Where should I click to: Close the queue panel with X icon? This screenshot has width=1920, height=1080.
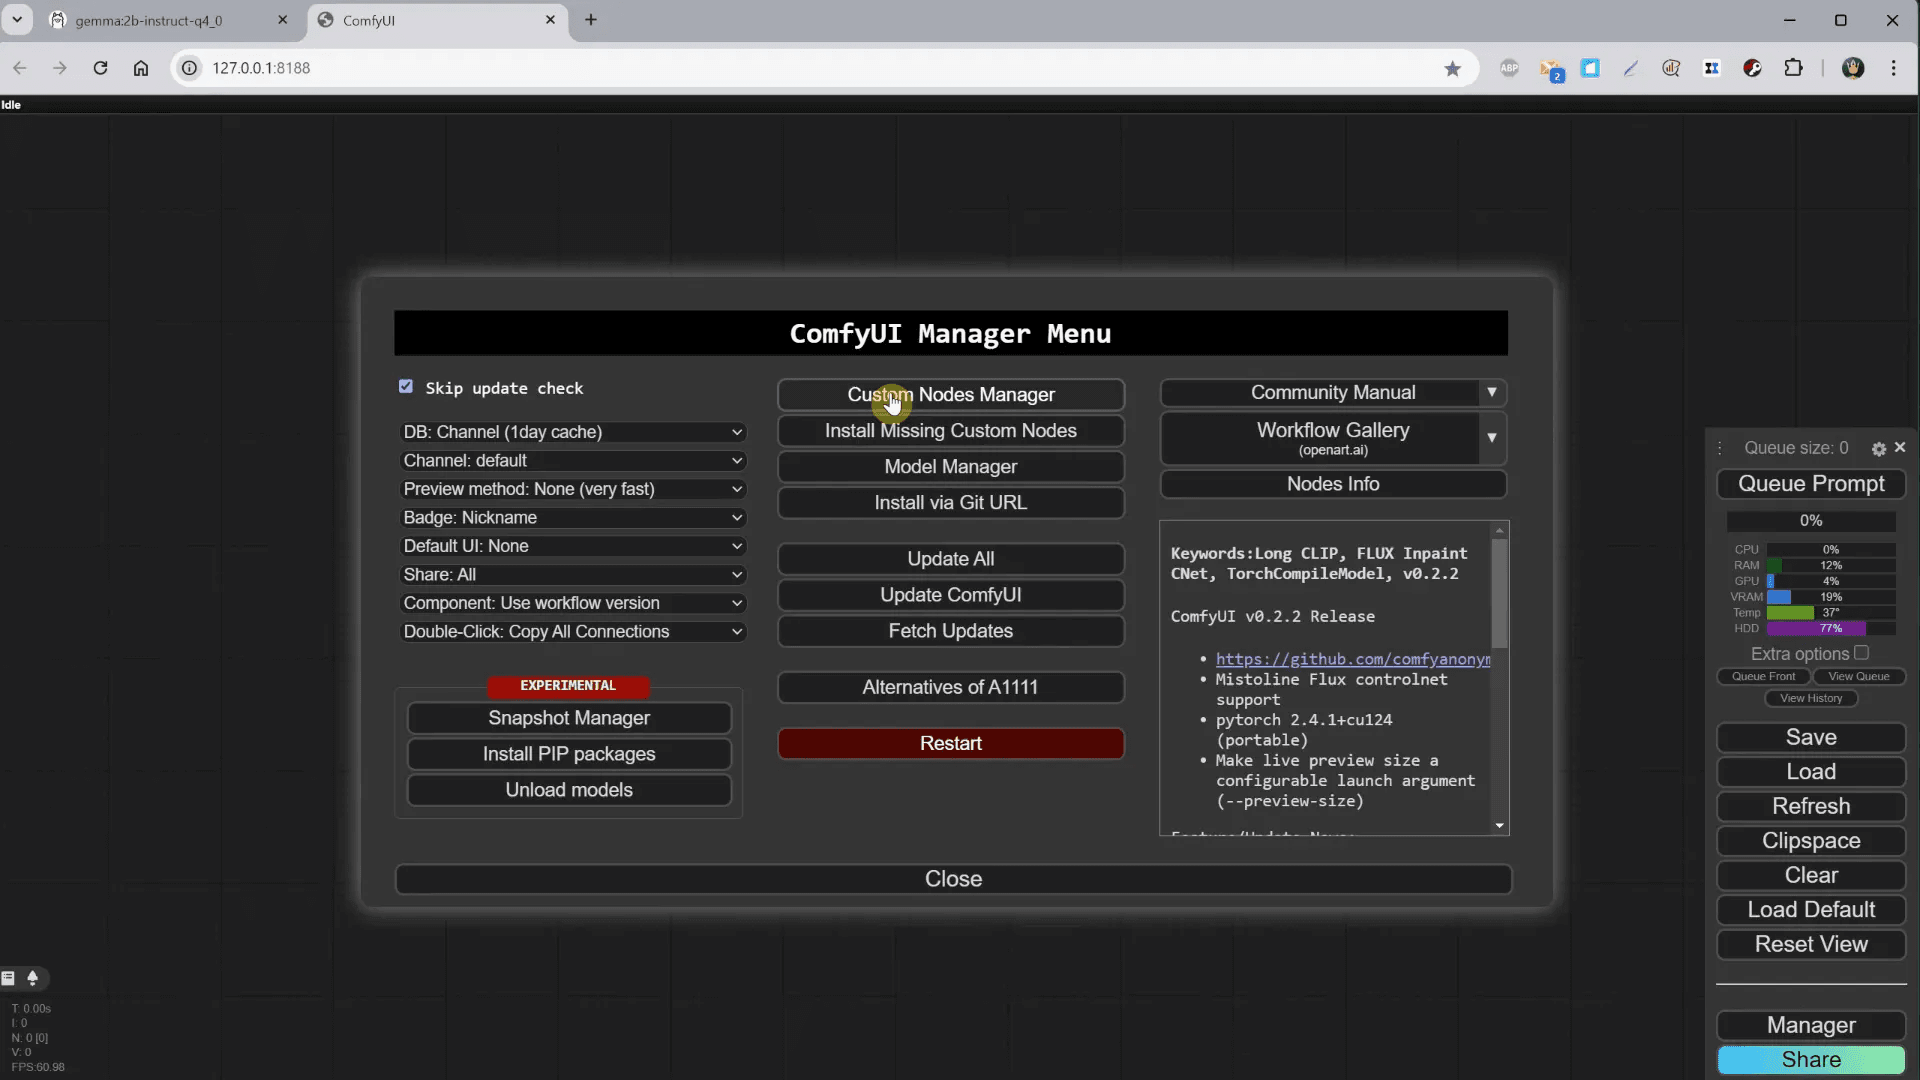click(x=1900, y=447)
